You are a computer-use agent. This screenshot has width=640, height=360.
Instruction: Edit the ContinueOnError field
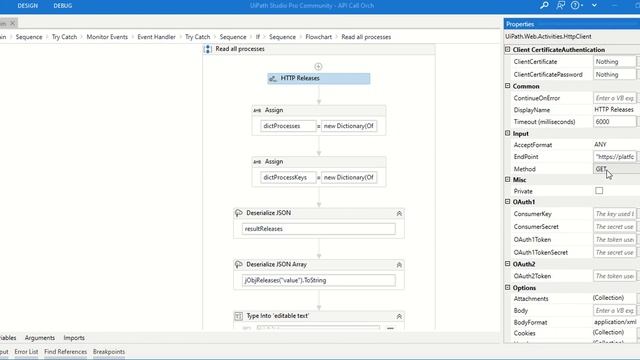click(x=614, y=98)
